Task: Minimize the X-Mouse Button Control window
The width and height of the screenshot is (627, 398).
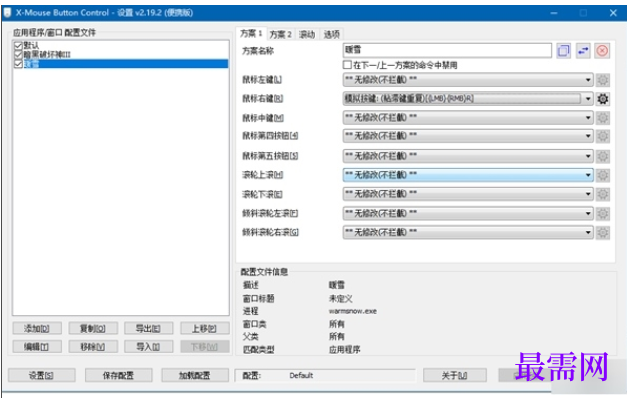Action: 554,13
